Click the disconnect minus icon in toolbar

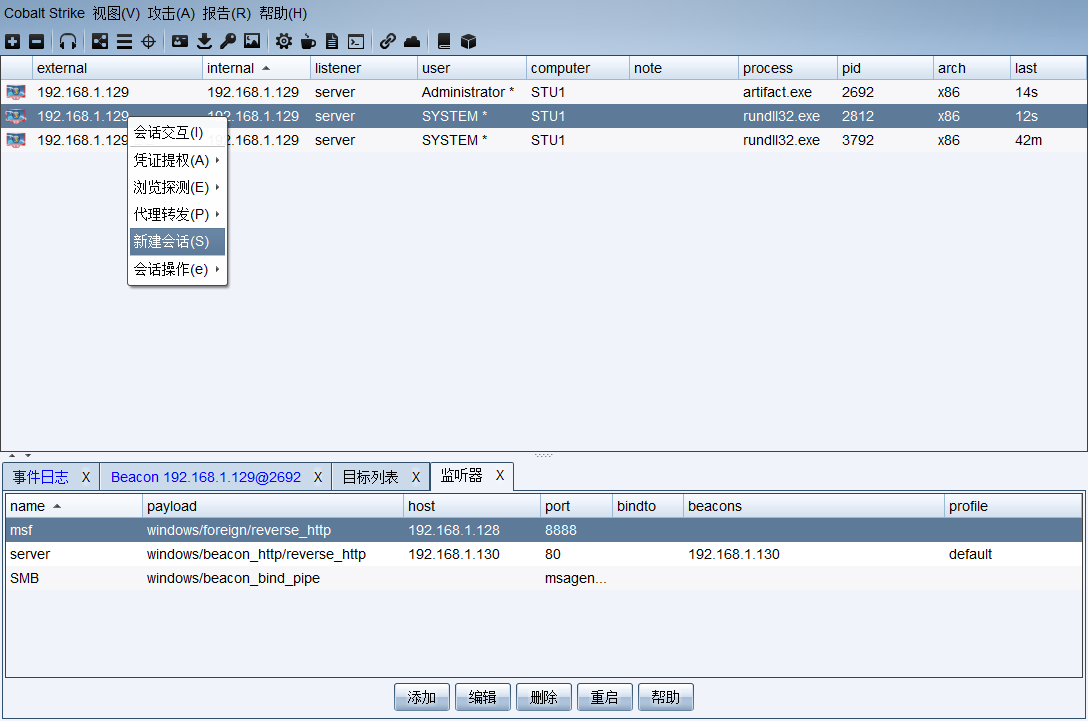[x=37, y=42]
